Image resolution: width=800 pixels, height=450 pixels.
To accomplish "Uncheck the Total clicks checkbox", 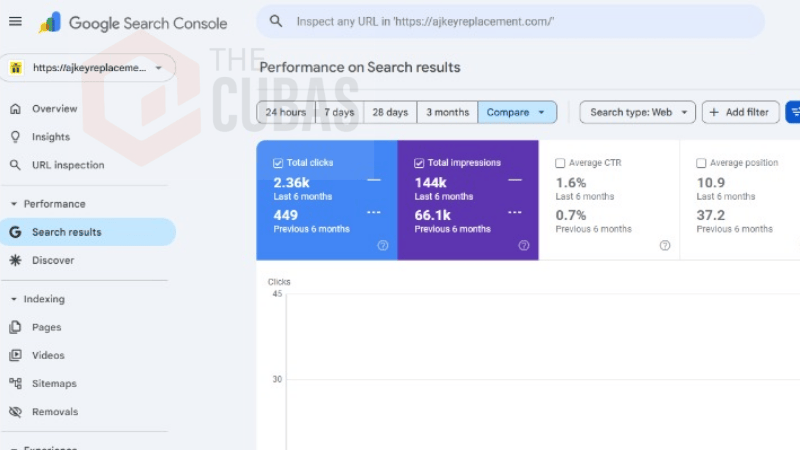I will click(x=278, y=163).
